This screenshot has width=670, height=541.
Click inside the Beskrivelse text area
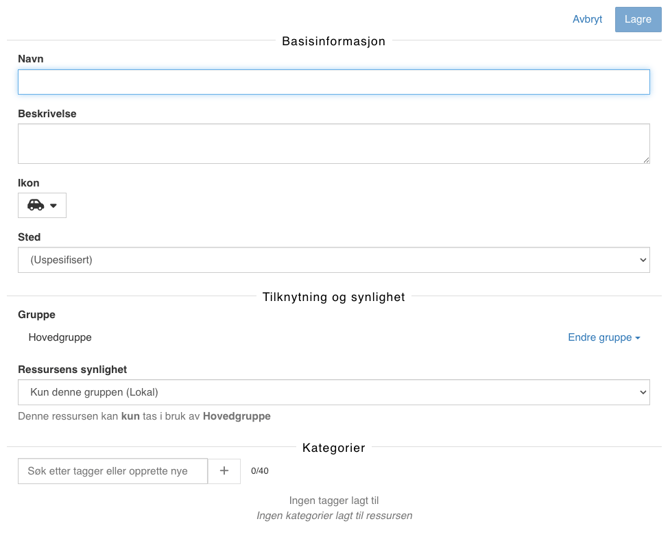(333, 143)
